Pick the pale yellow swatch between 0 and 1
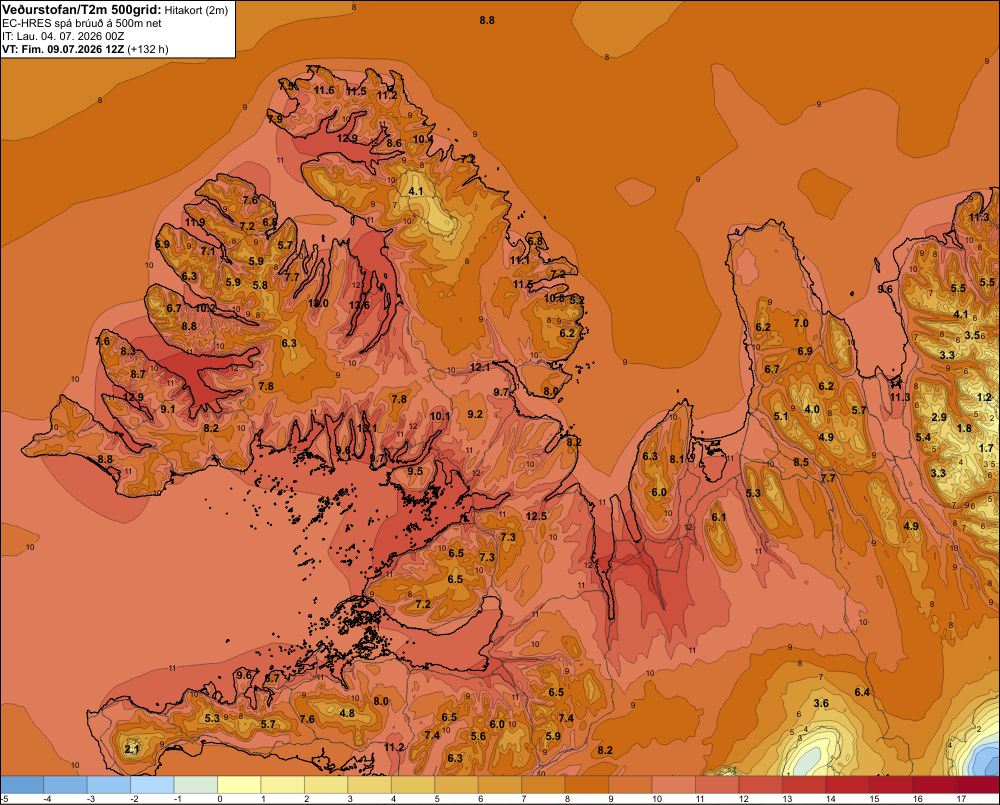The height and width of the screenshot is (805, 1000). pyautogui.click(x=239, y=785)
